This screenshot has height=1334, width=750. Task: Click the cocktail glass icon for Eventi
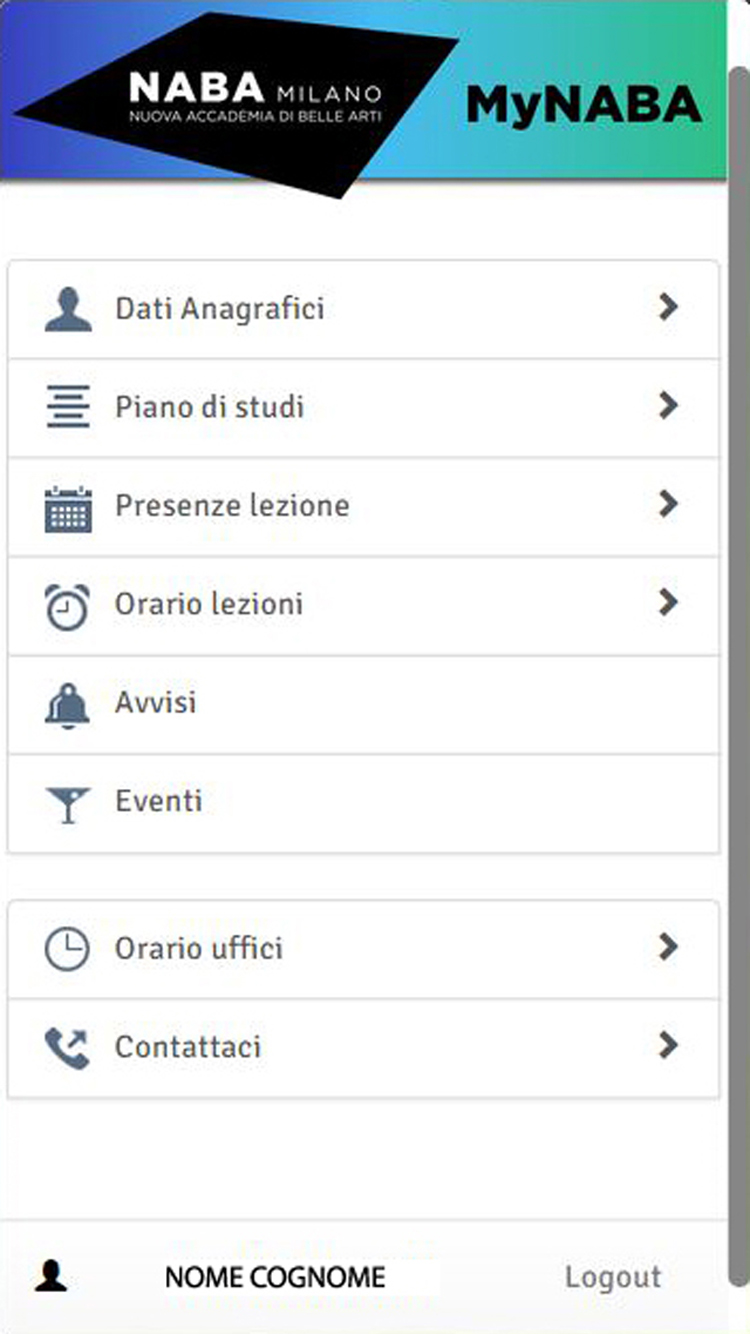pyautogui.click(x=68, y=803)
